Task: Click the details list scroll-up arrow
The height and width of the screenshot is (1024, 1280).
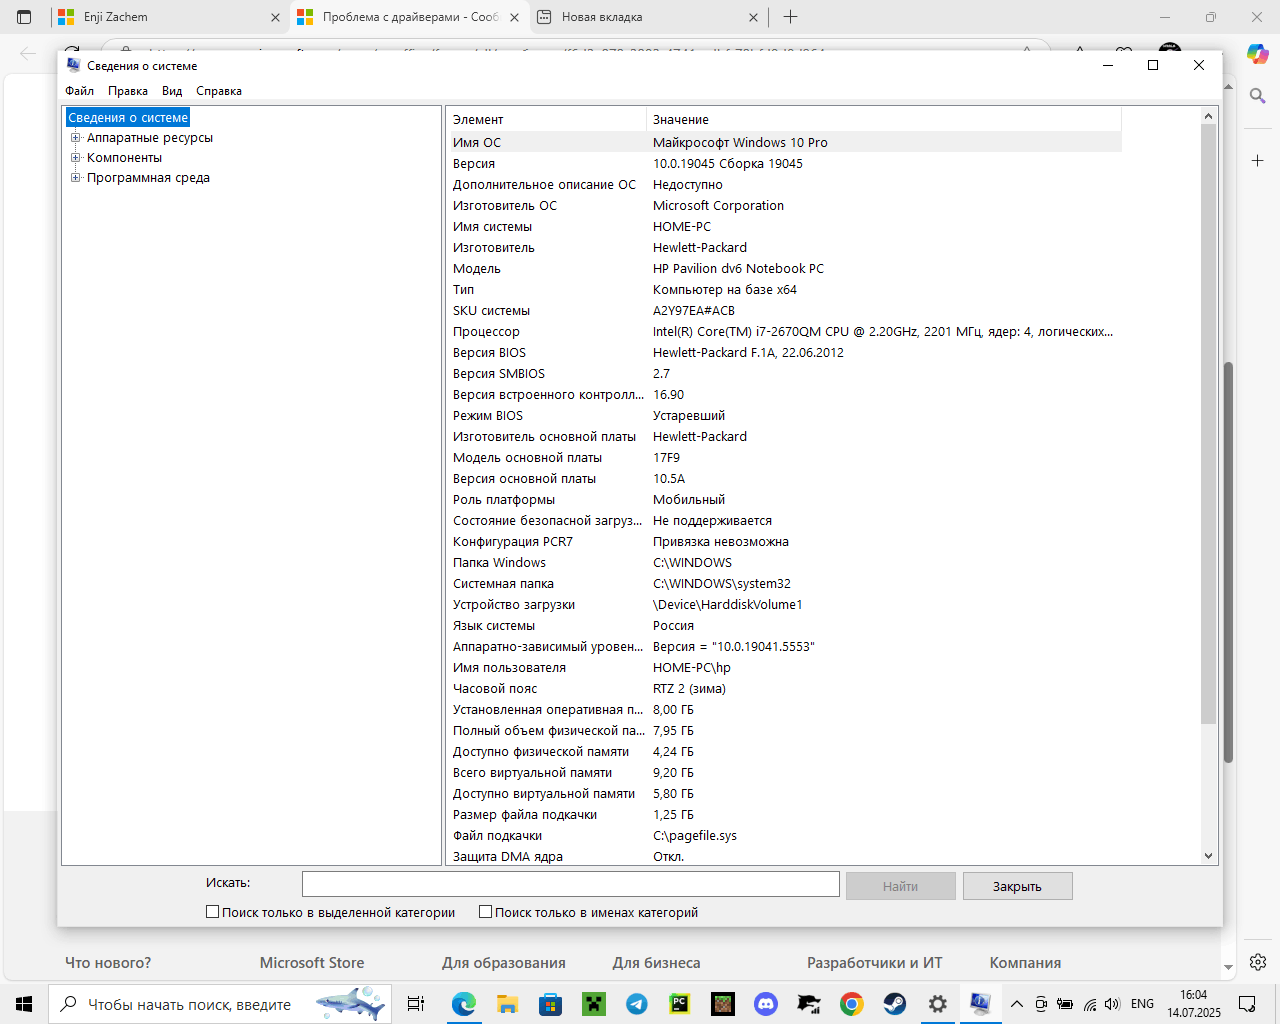Action: [x=1208, y=116]
